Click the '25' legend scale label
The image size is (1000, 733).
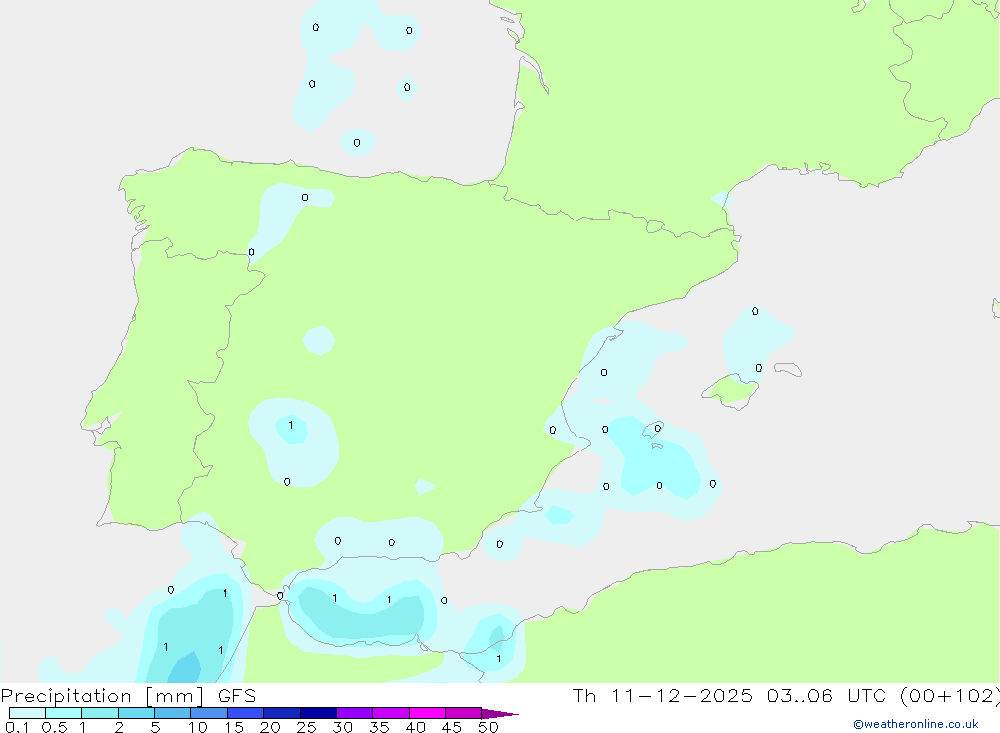[x=307, y=727]
